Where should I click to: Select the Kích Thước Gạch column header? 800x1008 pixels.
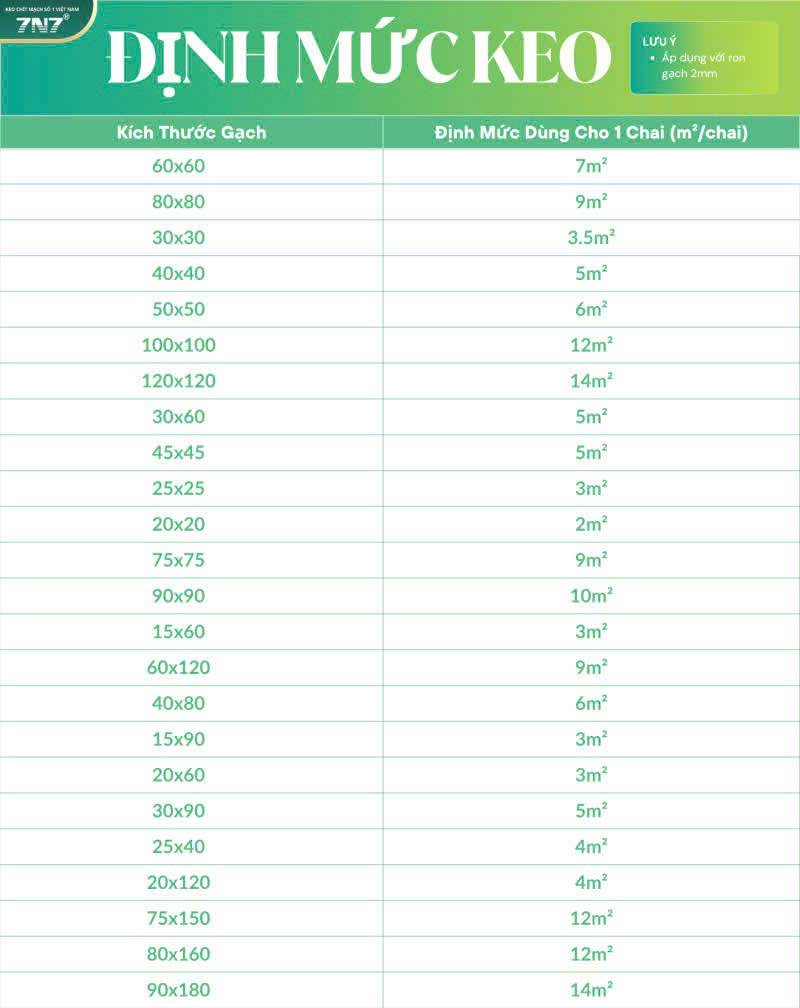192,132
